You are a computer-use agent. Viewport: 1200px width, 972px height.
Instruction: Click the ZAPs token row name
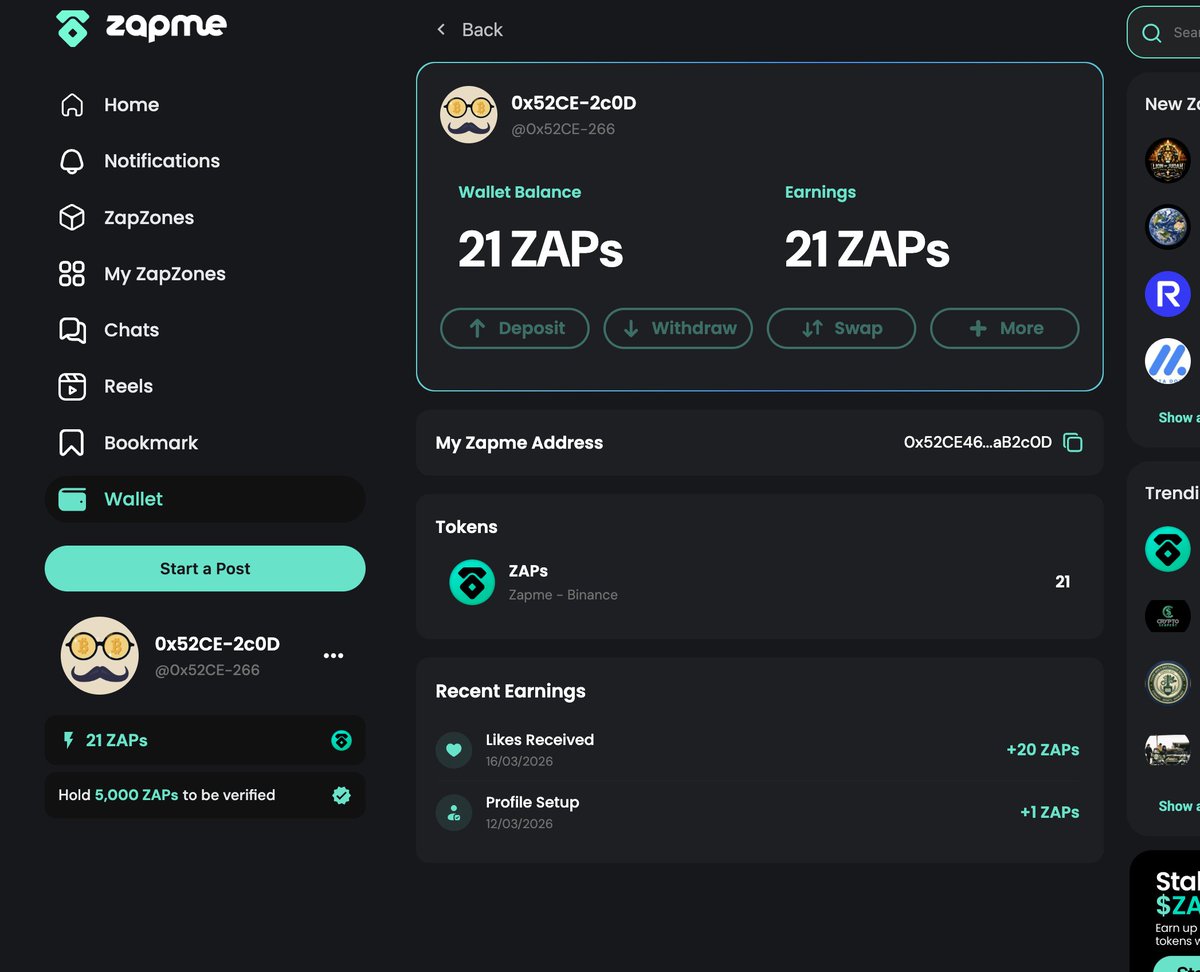[x=528, y=571]
